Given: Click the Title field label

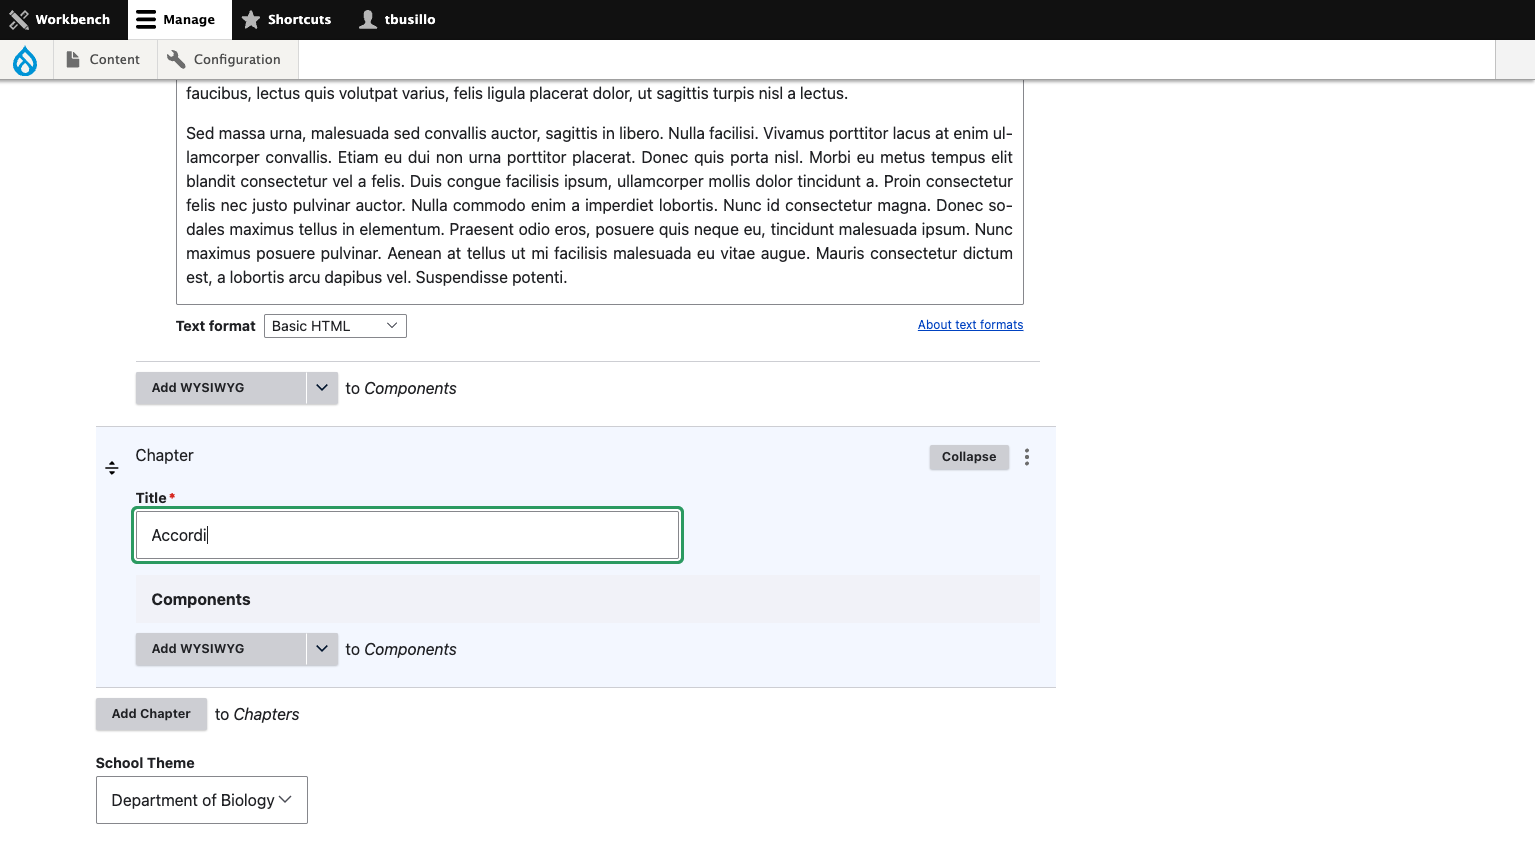Looking at the screenshot, I should (151, 498).
